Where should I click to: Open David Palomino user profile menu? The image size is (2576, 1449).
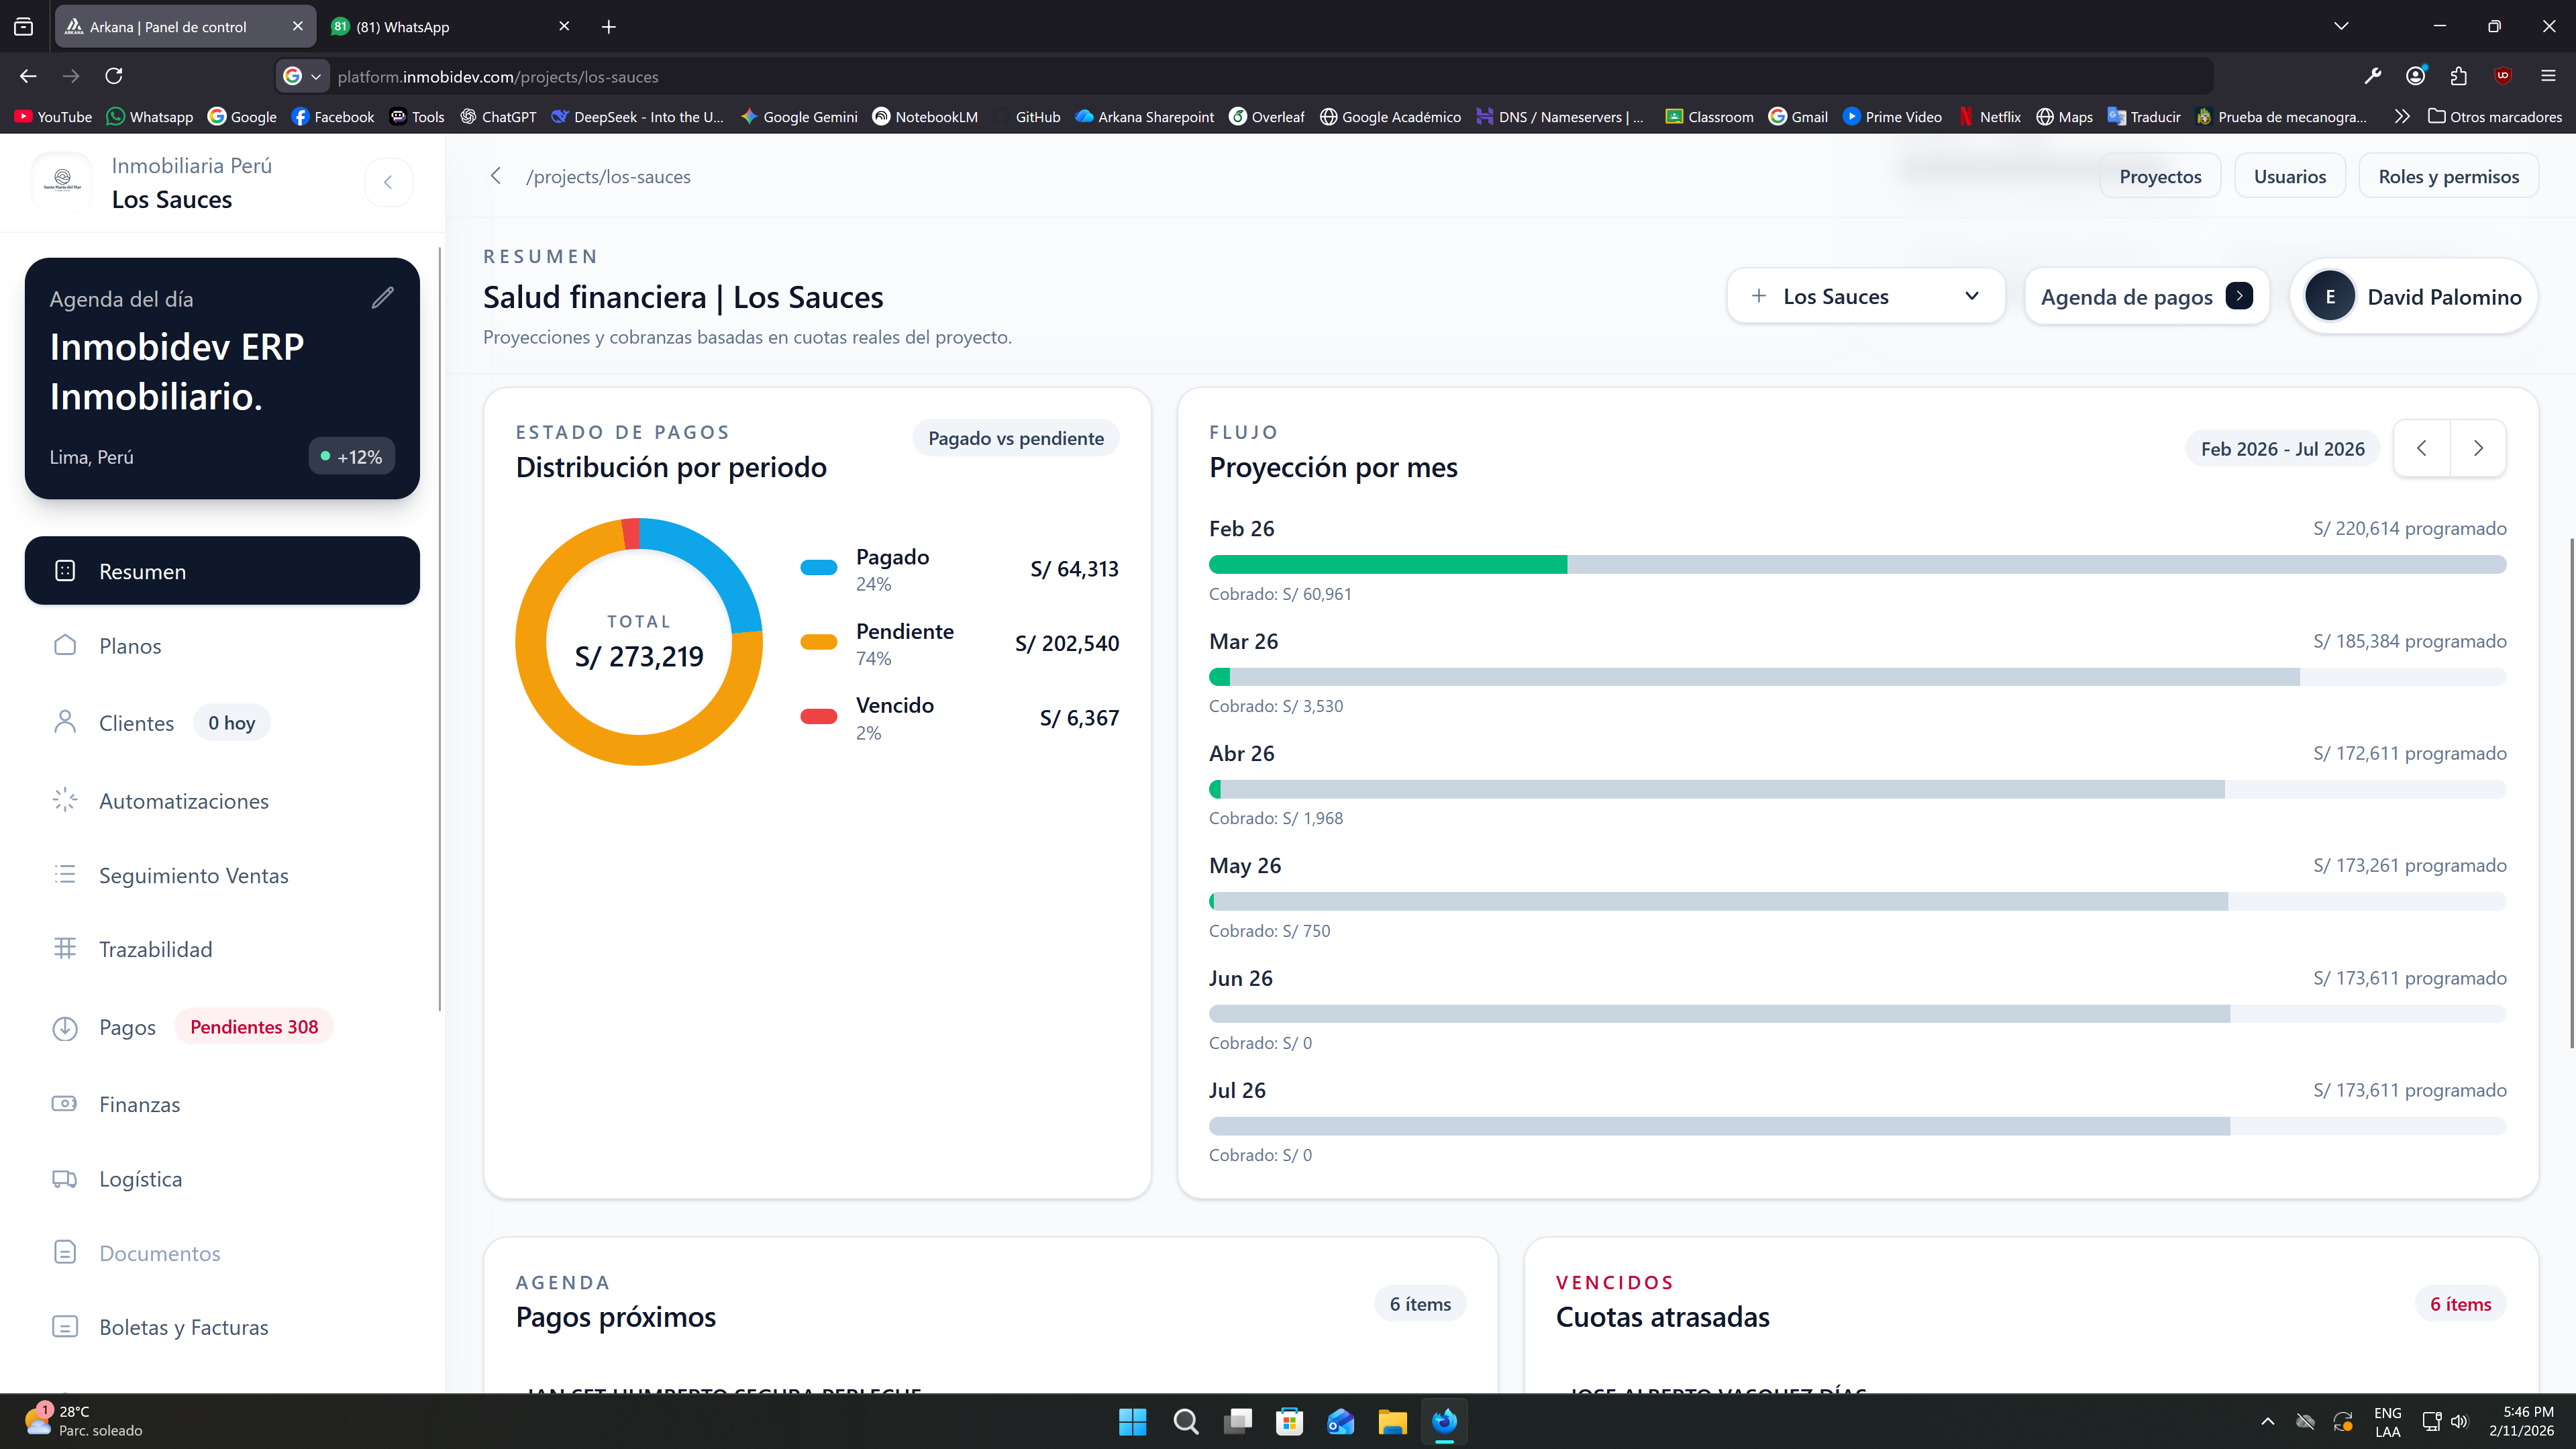click(x=2414, y=296)
